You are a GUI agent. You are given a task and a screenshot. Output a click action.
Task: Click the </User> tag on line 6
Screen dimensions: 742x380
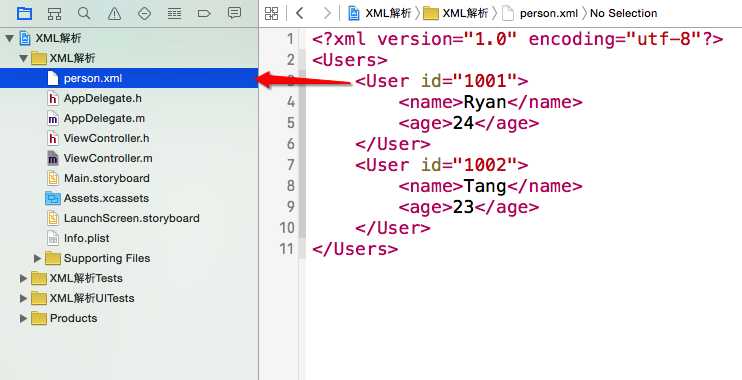(x=393, y=144)
